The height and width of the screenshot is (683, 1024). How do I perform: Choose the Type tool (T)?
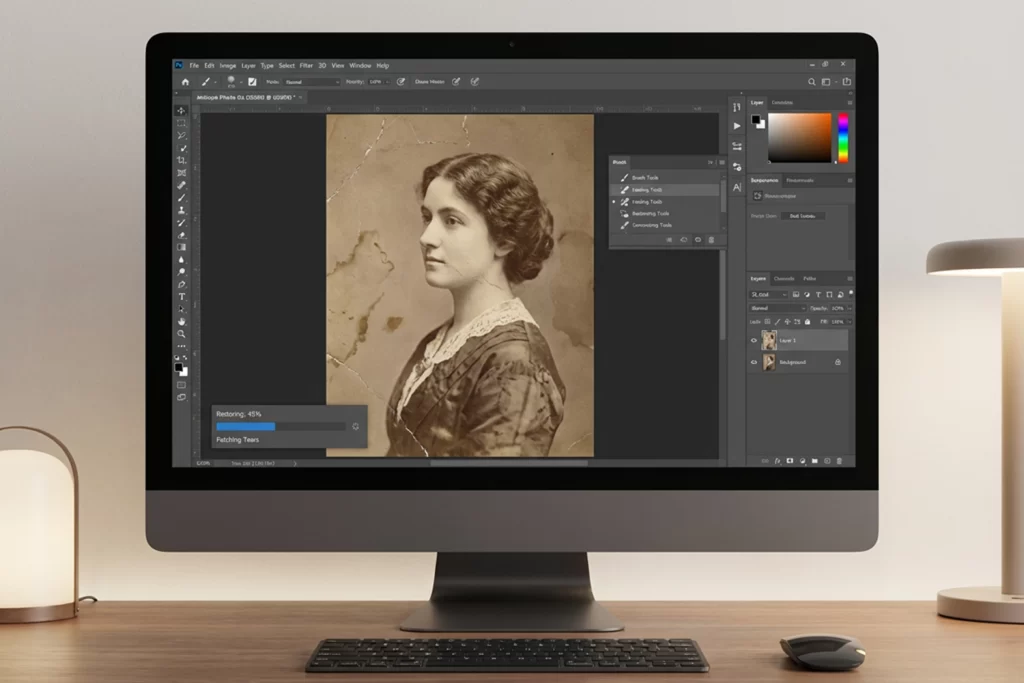(x=181, y=296)
